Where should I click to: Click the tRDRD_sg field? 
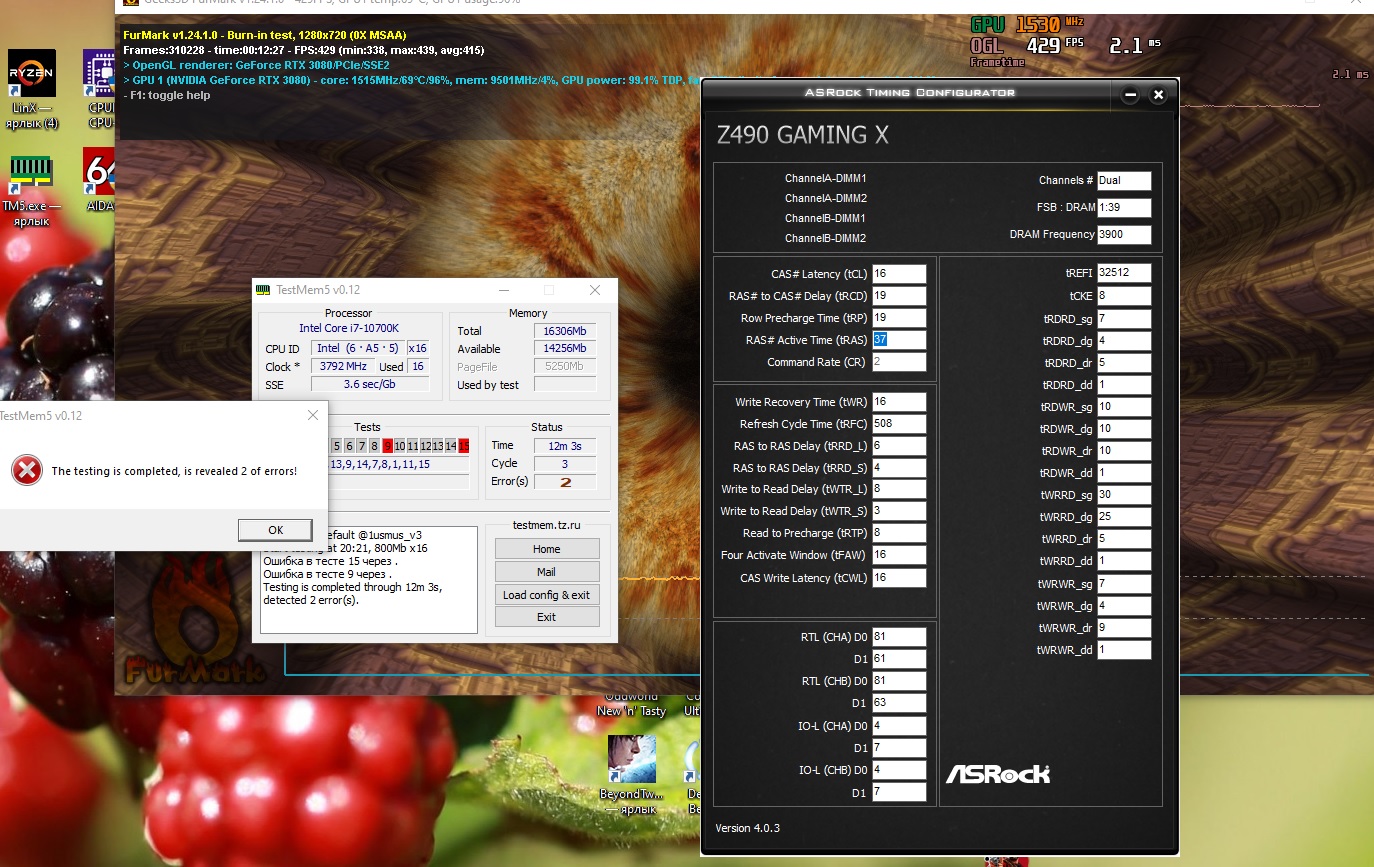[x=1124, y=319]
